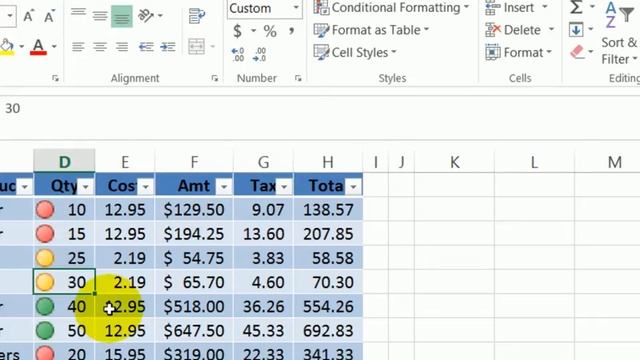Apply middle vertical alignment

pyautogui.click(x=100, y=16)
